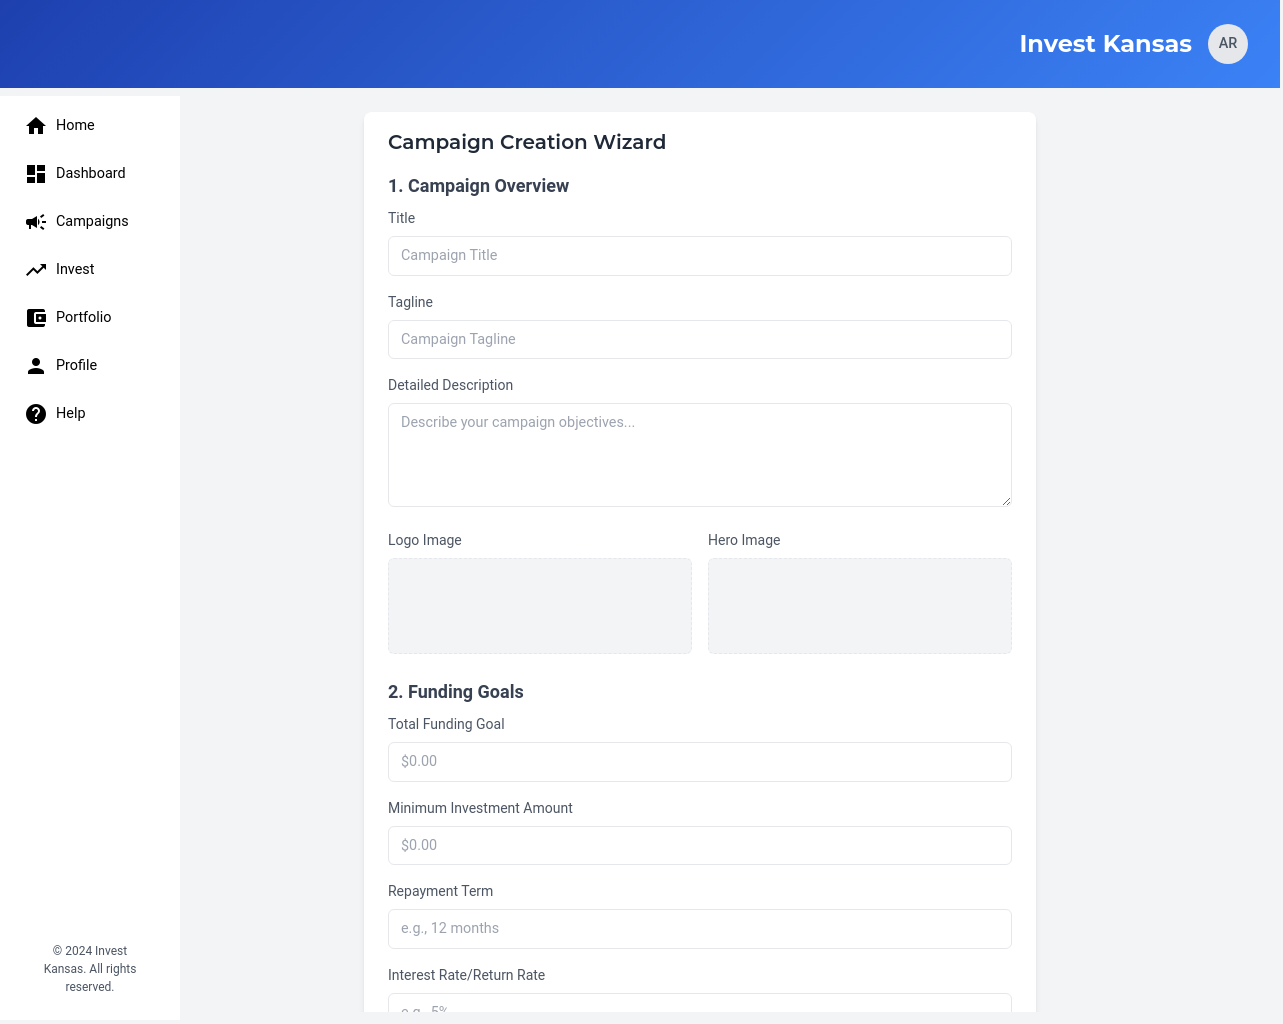The width and height of the screenshot is (1283, 1024).
Task: Click the Dashboard grid icon
Action: 36,173
